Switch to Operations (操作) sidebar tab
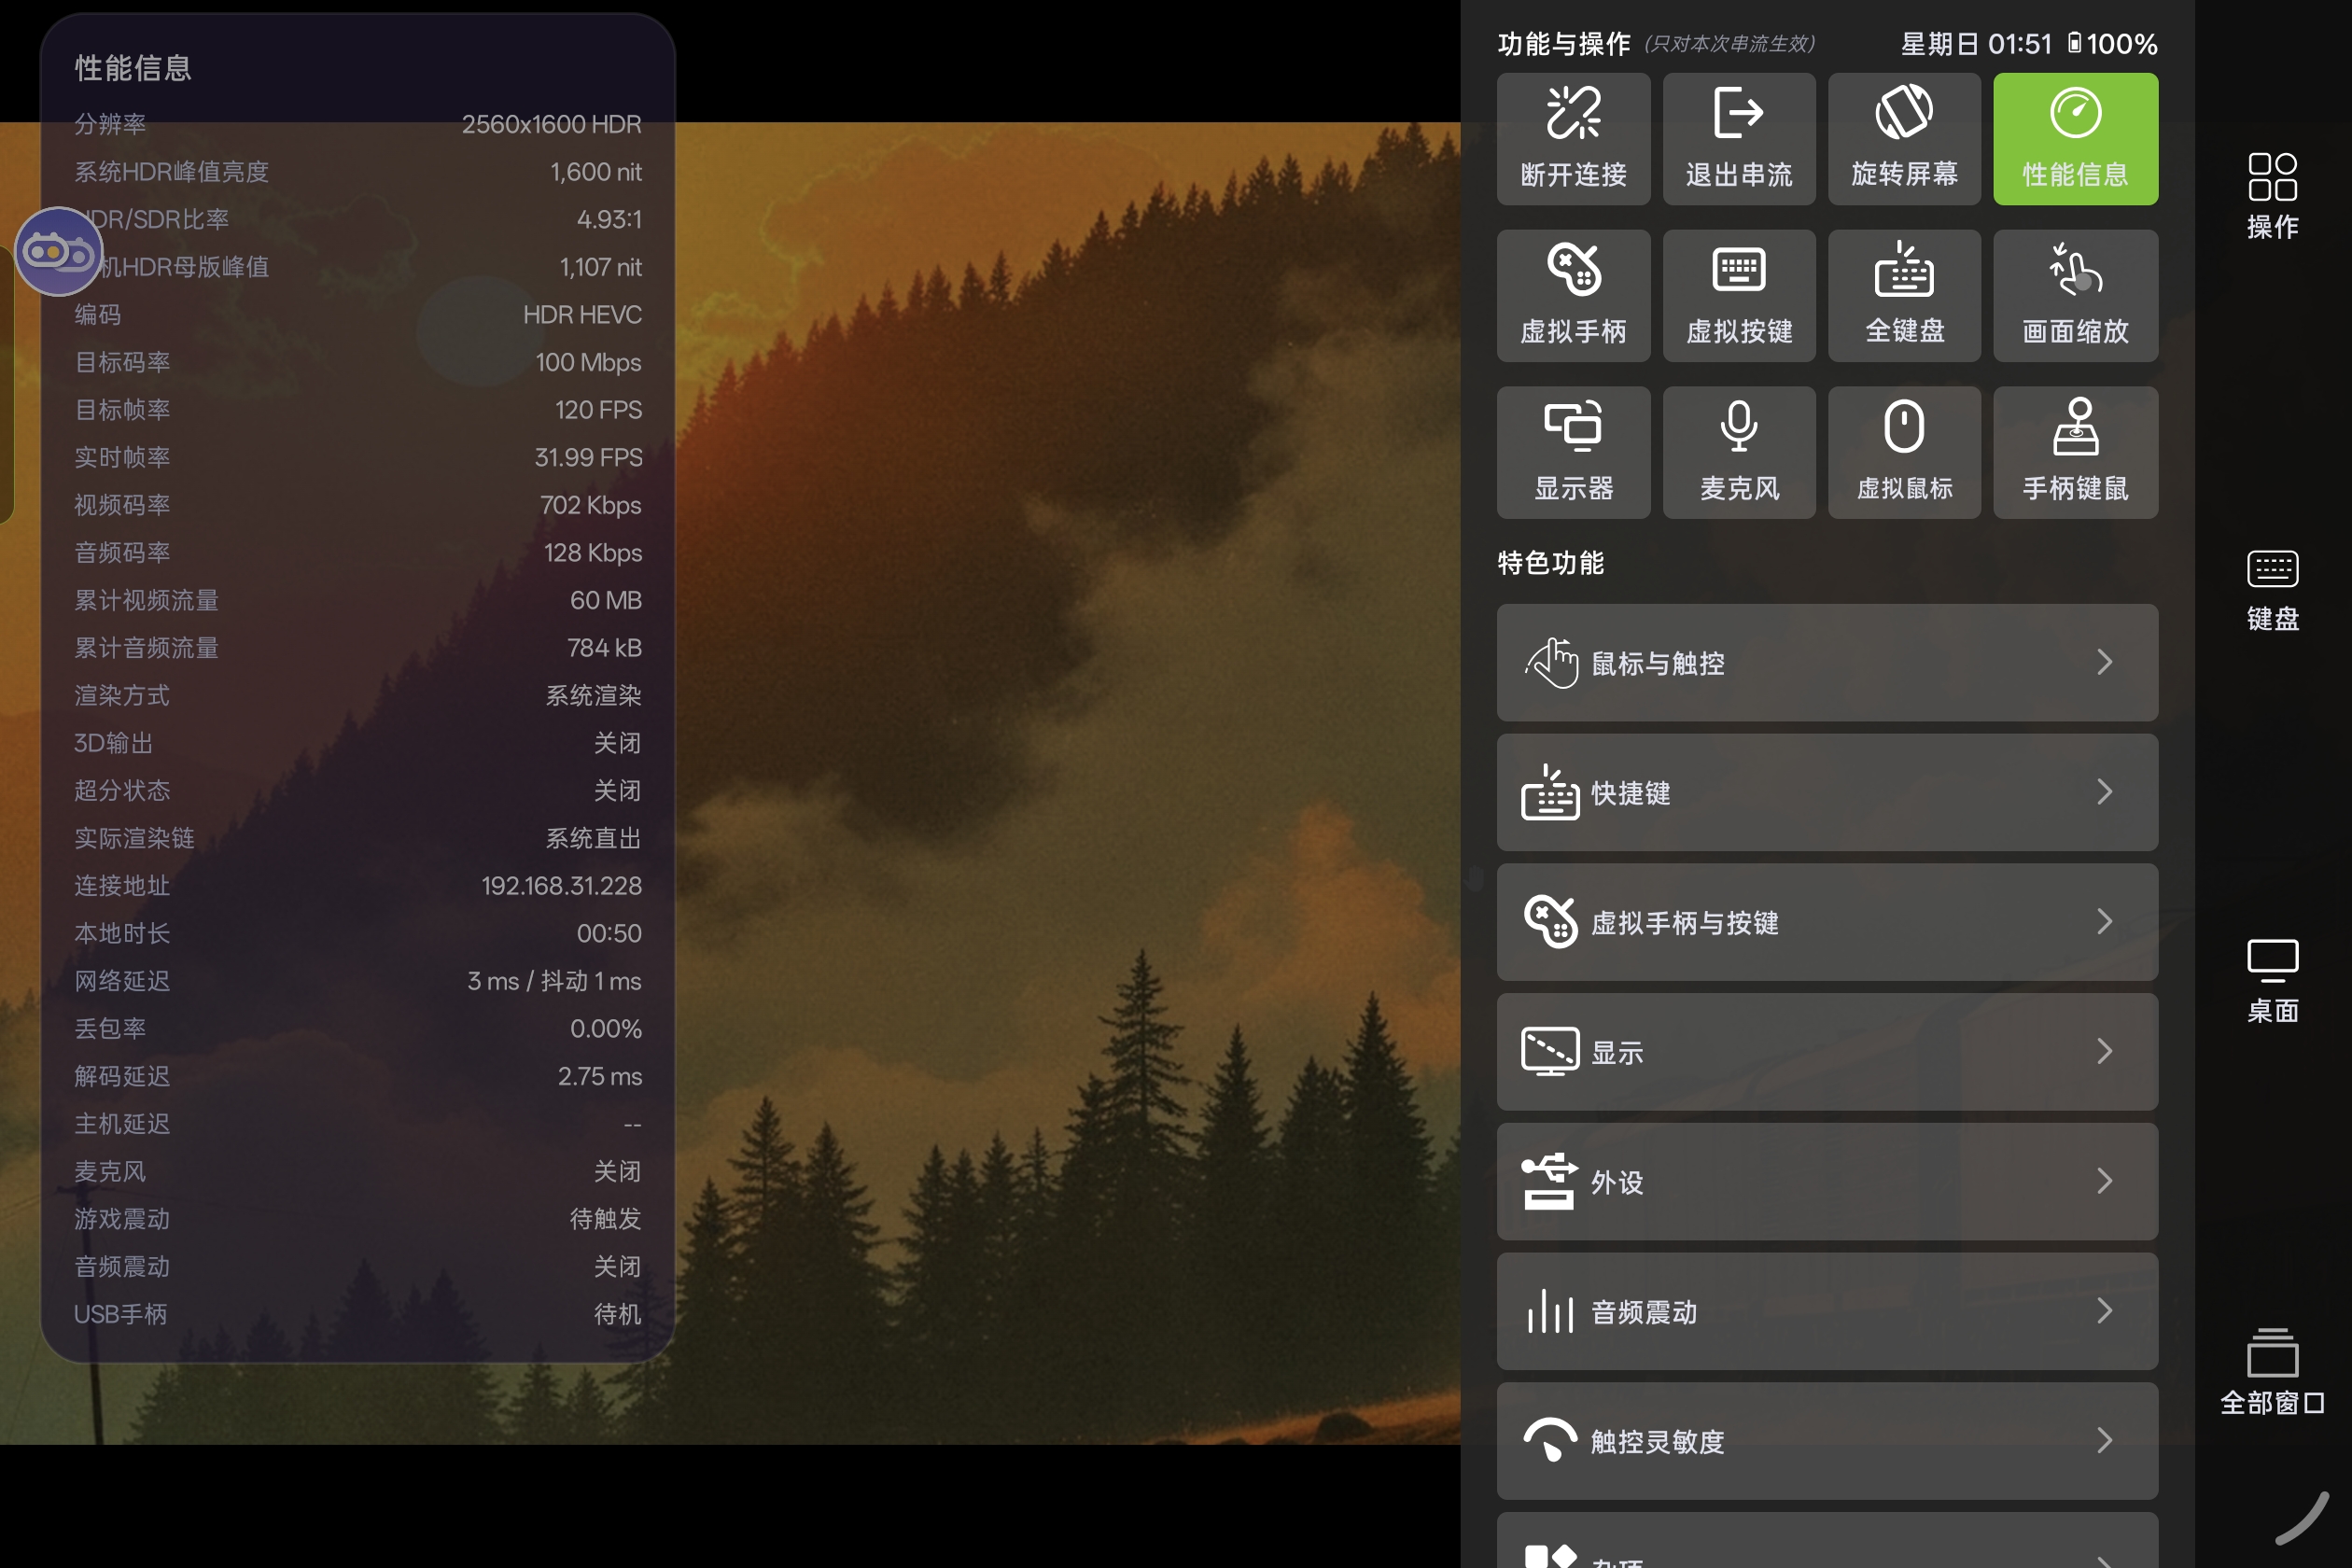2352x1568 pixels. (2272, 196)
